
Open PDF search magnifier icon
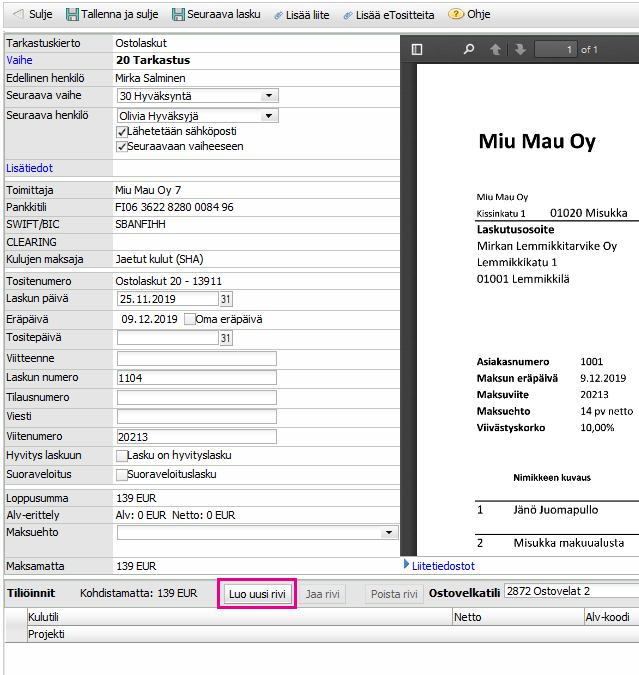coord(468,49)
